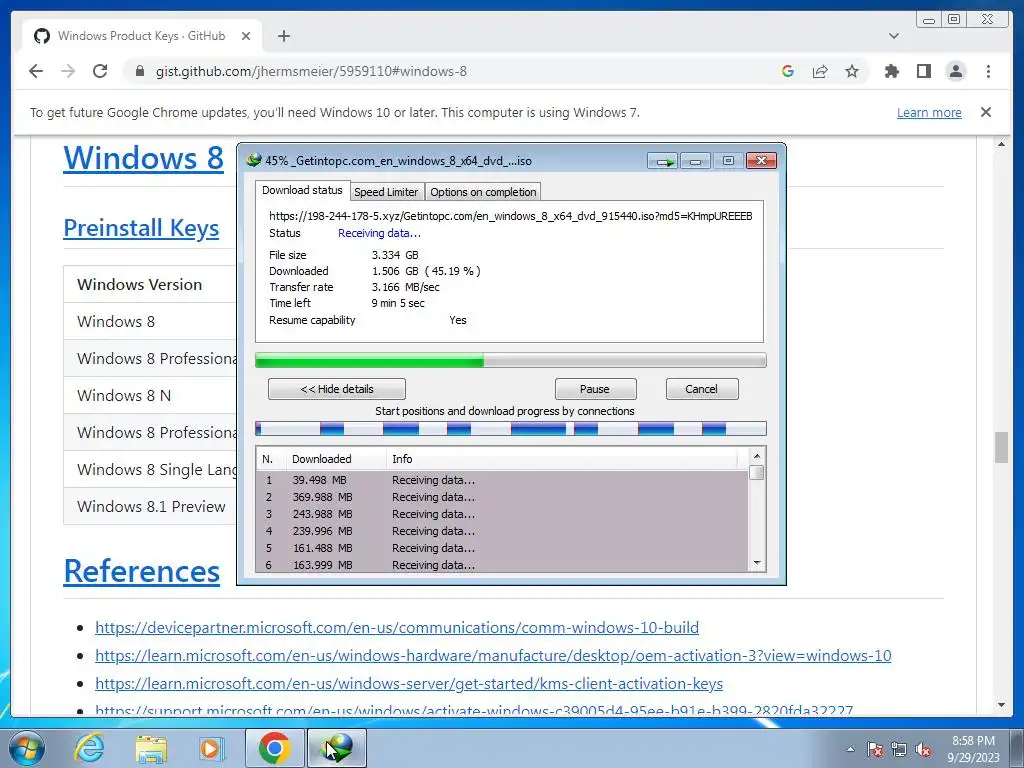
Task: Open the Chrome extensions puzzle icon
Action: pos(891,71)
